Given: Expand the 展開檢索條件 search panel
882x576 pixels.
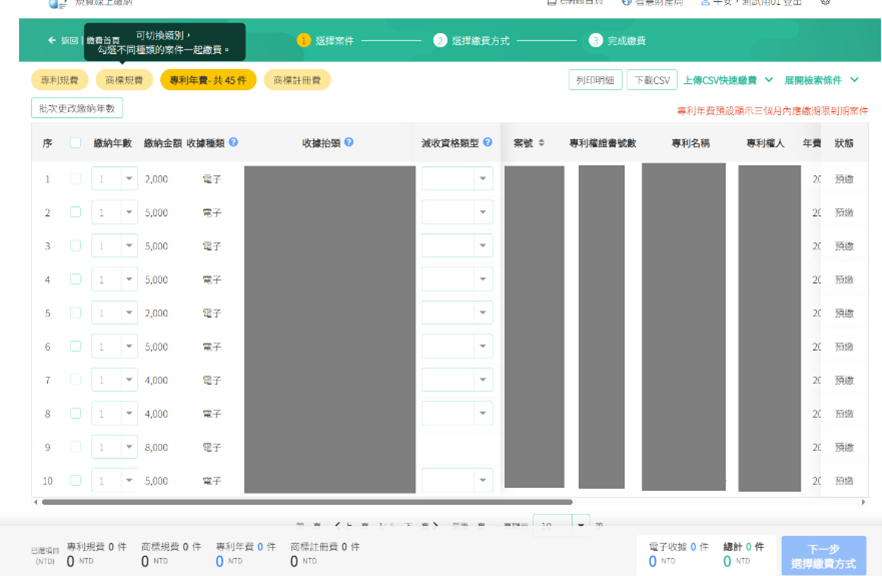Looking at the screenshot, I should (x=815, y=78).
